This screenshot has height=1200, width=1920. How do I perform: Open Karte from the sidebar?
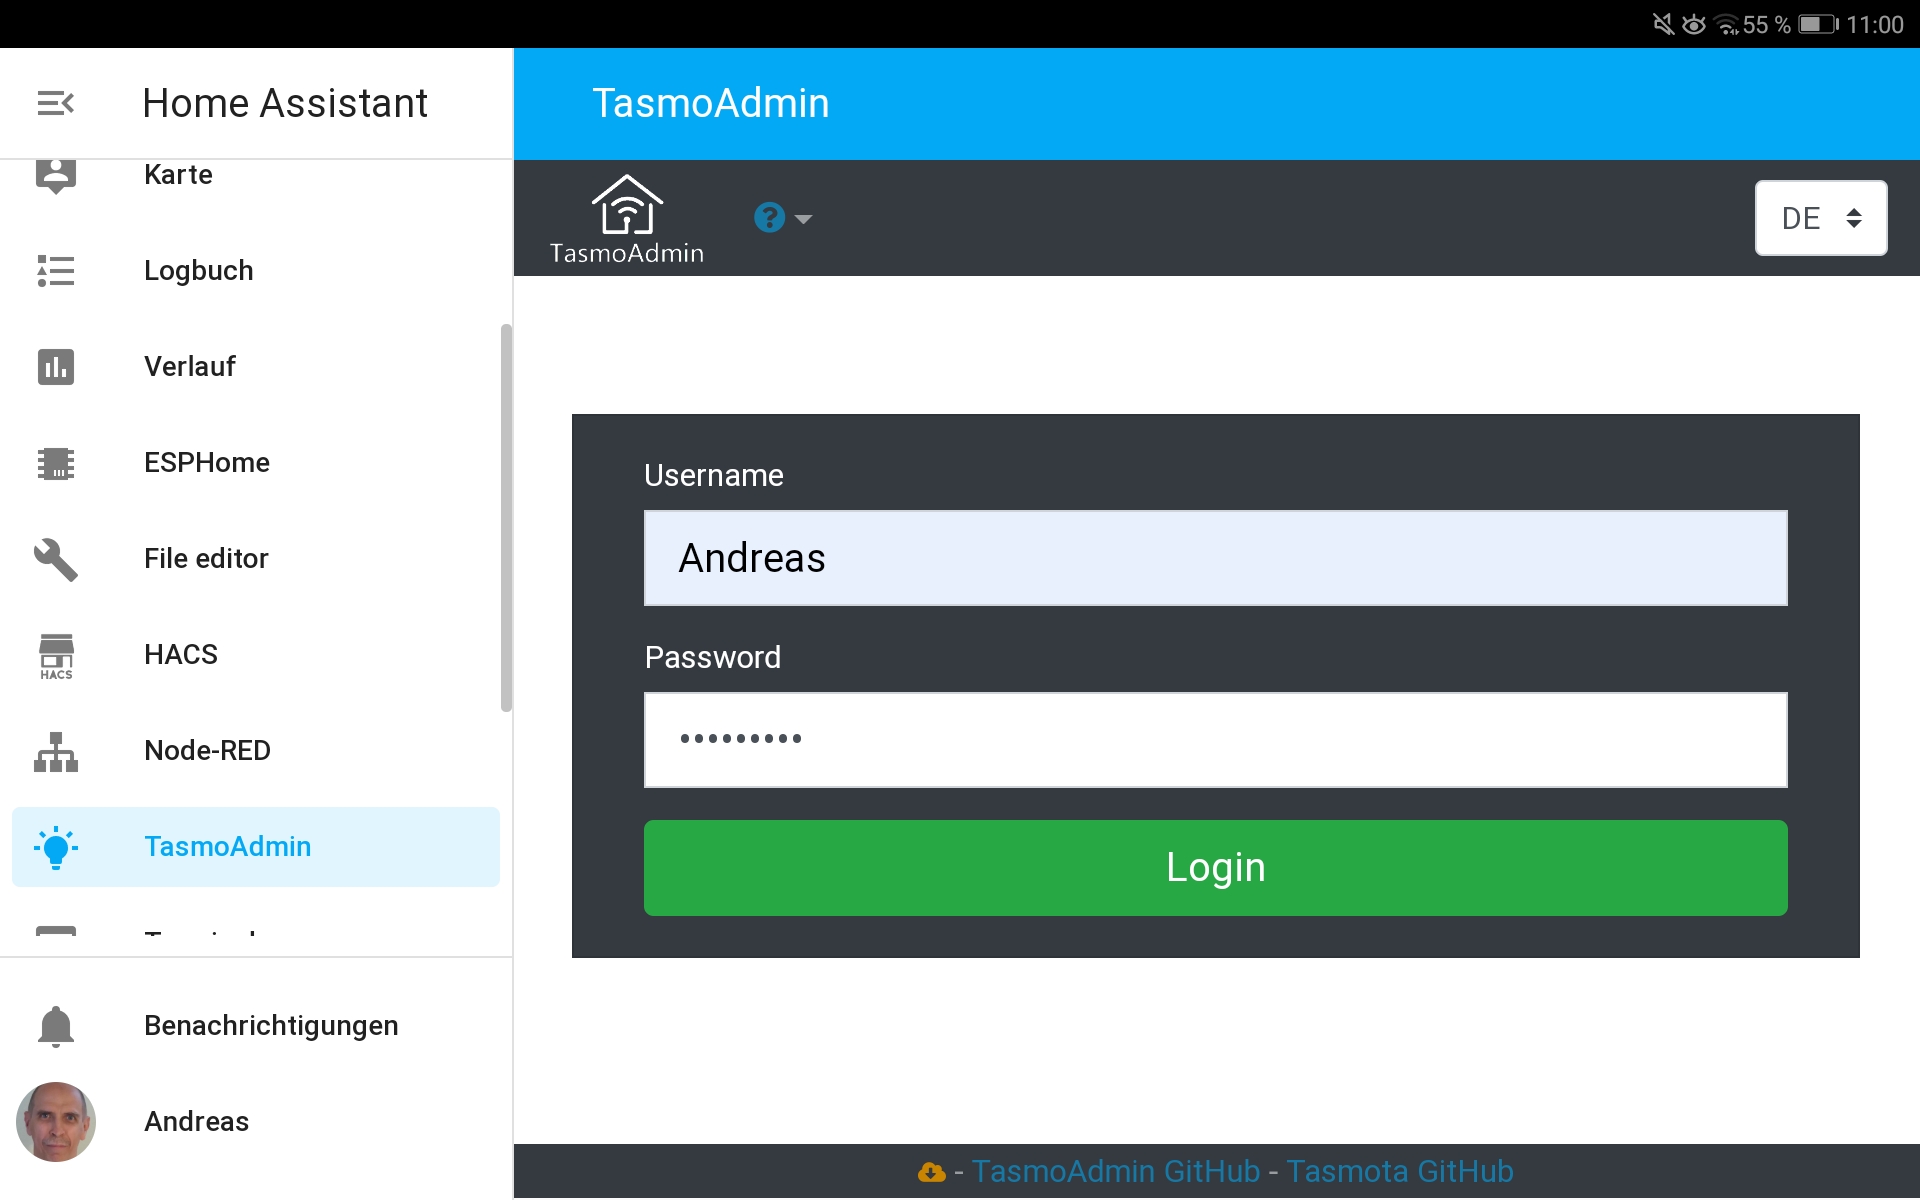[178, 174]
